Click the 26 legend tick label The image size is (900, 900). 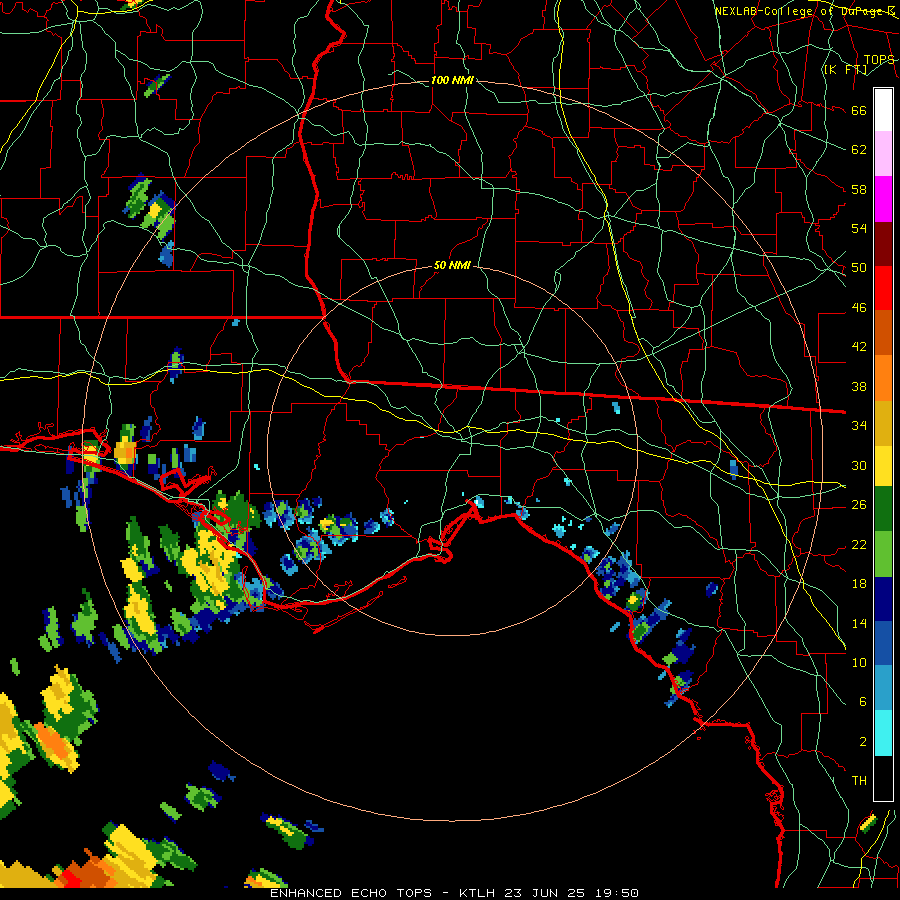tap(859, 505)
